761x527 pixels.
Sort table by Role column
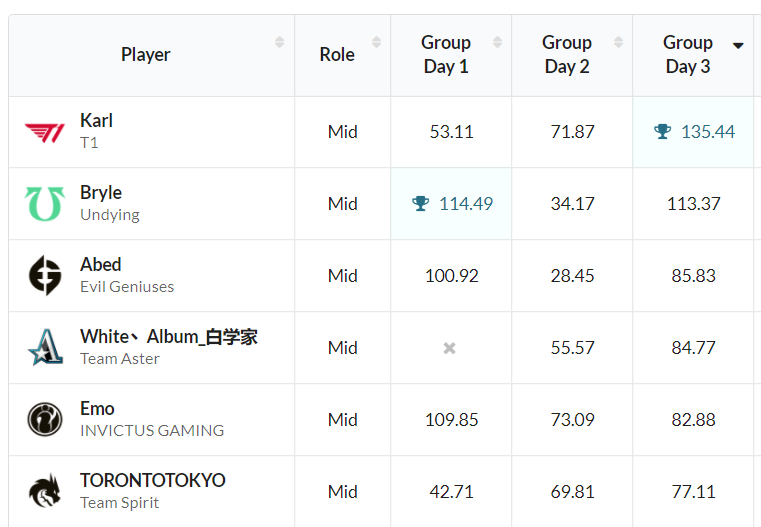click(x=376, y=42)
